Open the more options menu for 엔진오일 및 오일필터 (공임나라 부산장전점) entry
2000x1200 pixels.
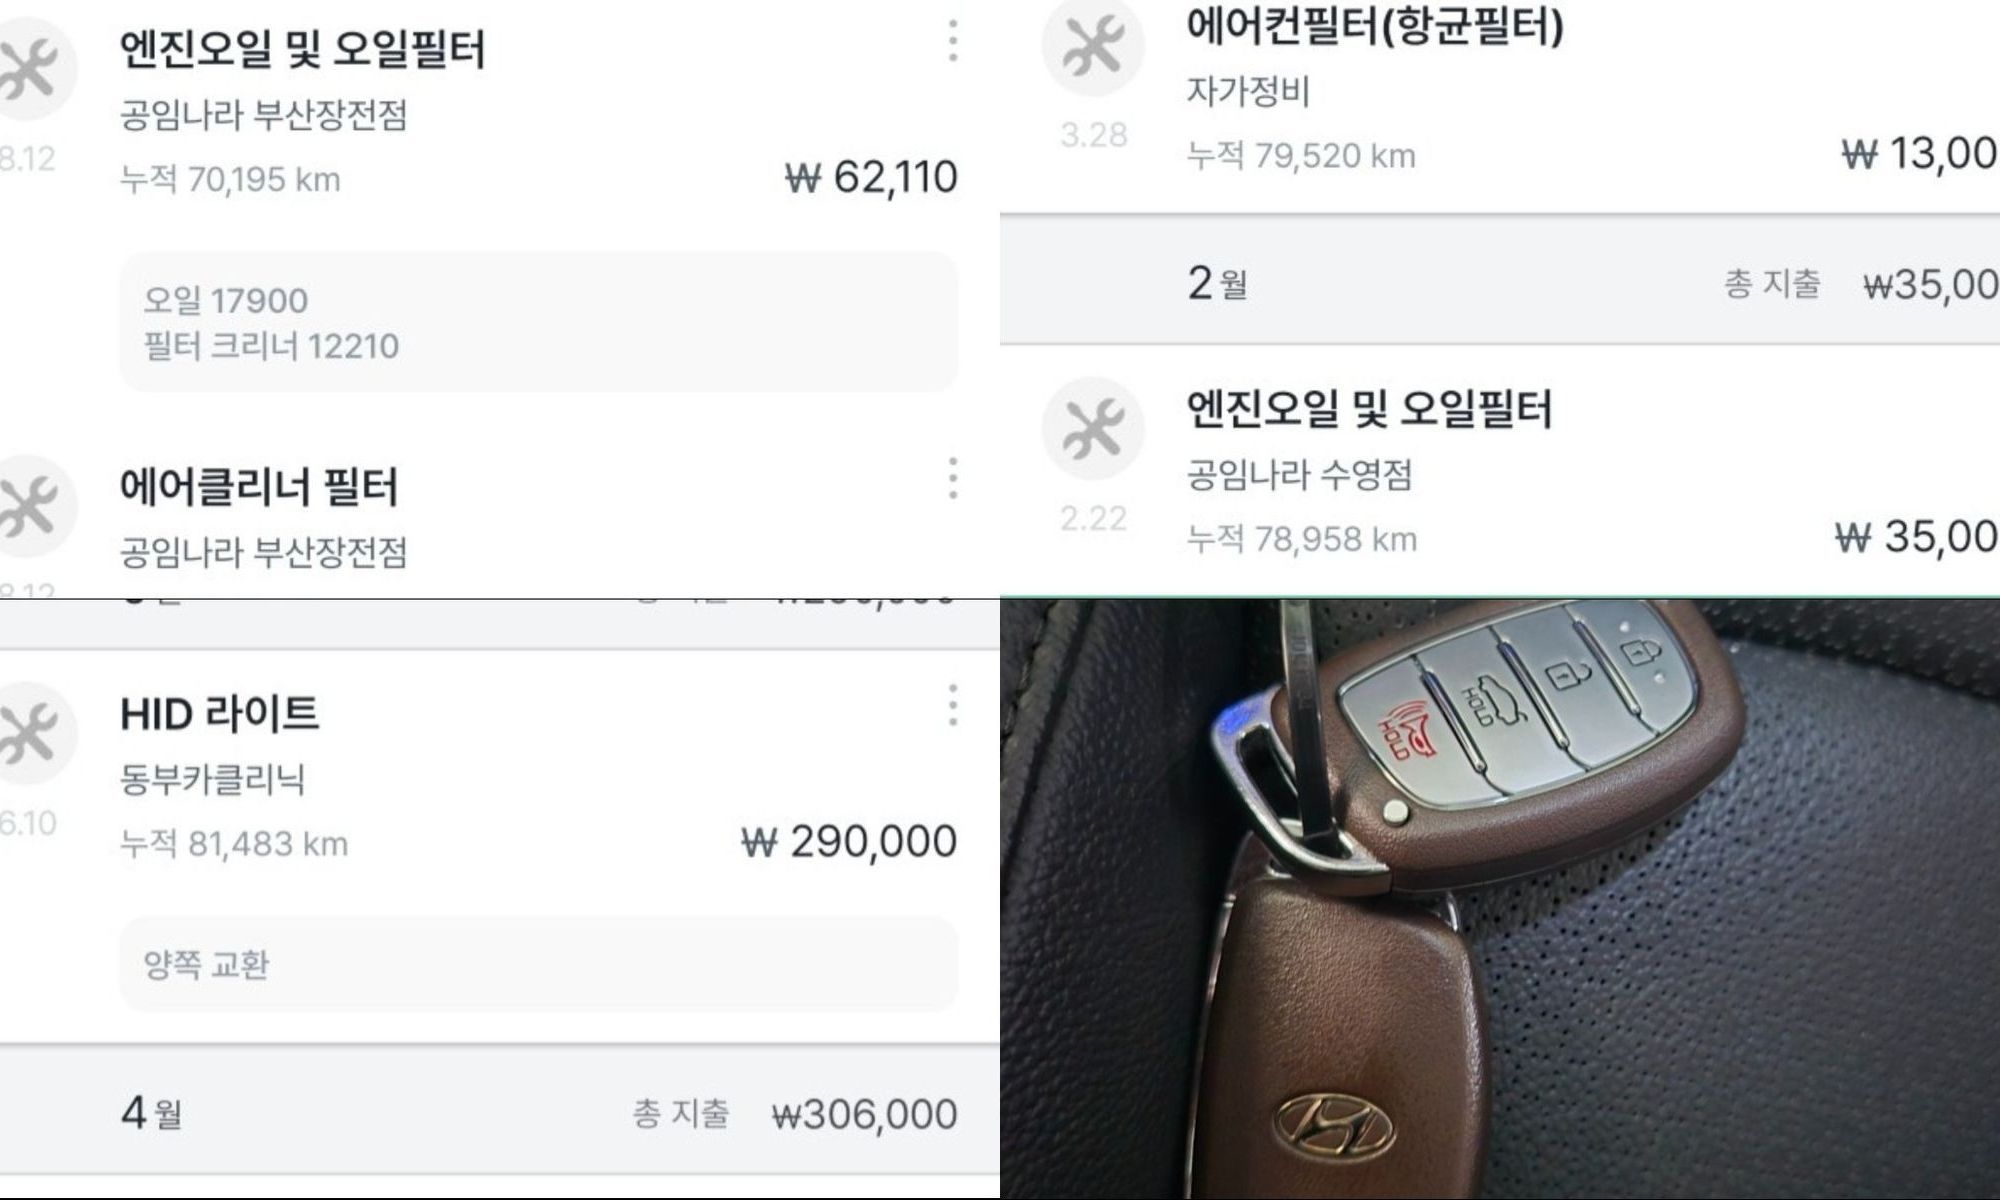coord(953,41)
